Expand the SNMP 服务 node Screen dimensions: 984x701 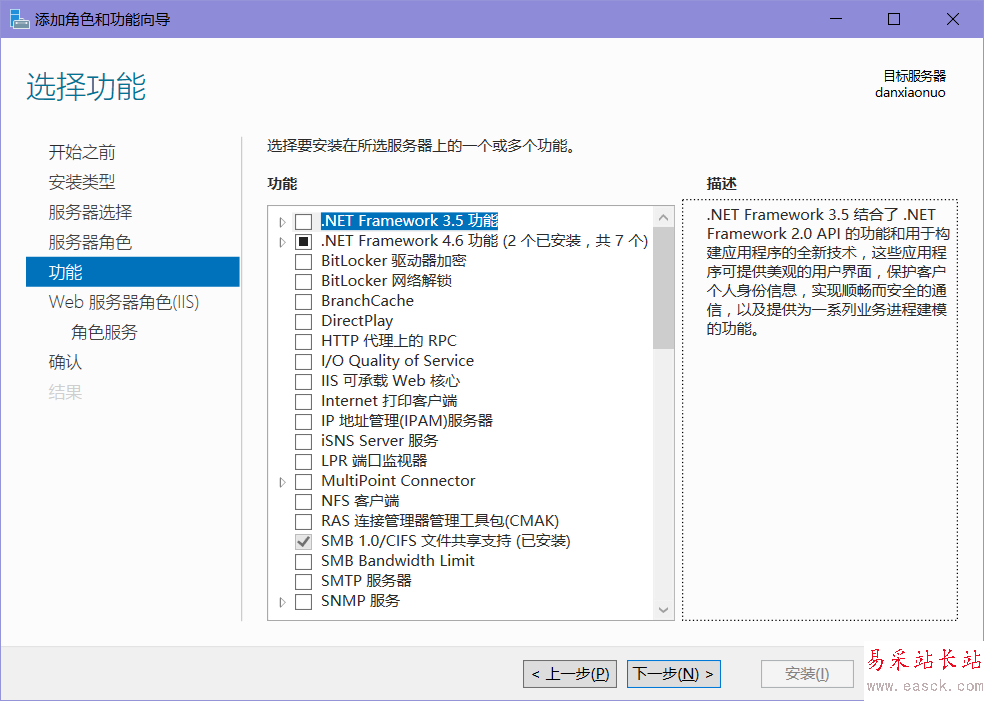(282, 602)
